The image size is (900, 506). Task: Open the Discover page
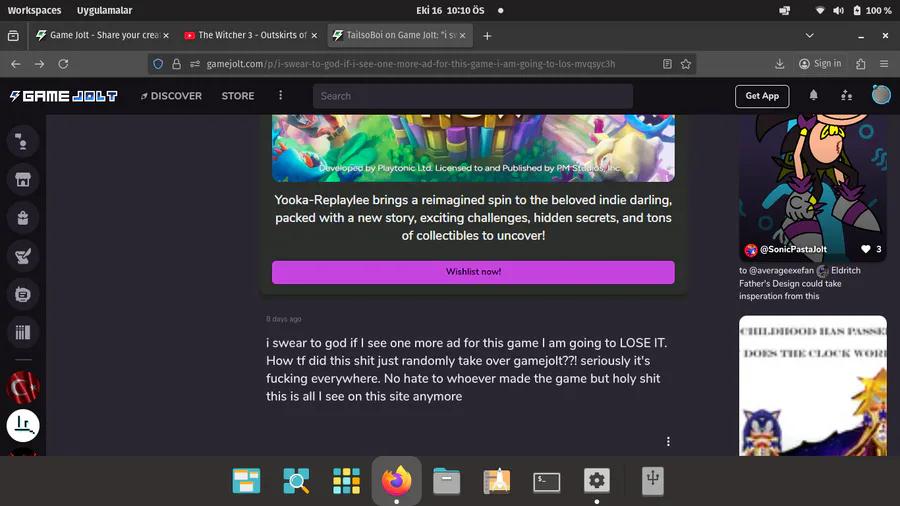click(x=171, y=96)
